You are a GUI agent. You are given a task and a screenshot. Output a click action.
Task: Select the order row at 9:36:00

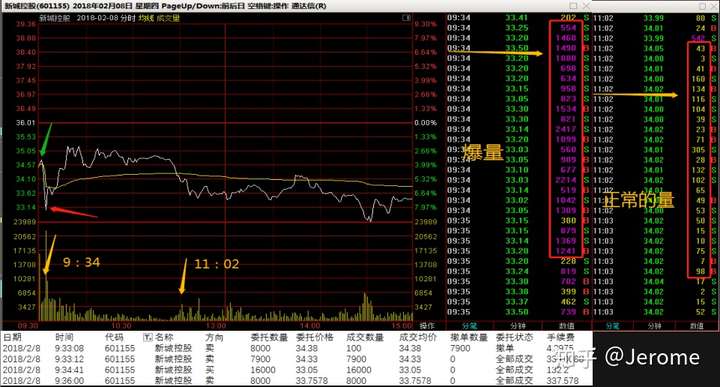click(x=297, y=381)
